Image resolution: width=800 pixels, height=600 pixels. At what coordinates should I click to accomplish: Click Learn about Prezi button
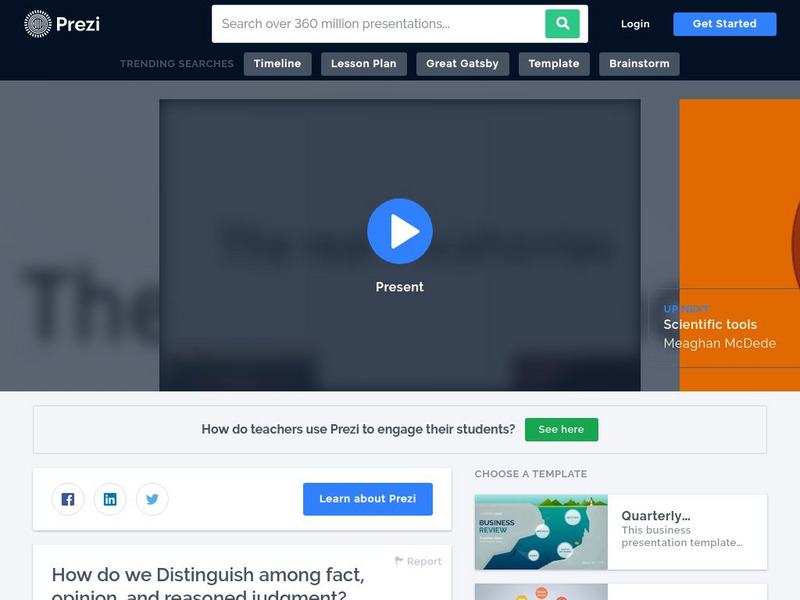pos(368,499)
